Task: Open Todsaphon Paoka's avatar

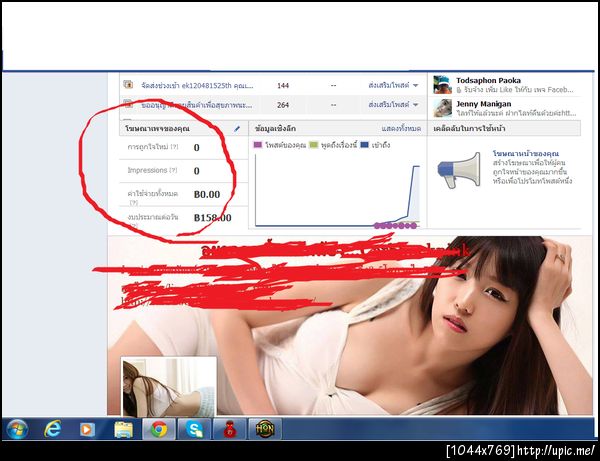Action: point(442,85)
